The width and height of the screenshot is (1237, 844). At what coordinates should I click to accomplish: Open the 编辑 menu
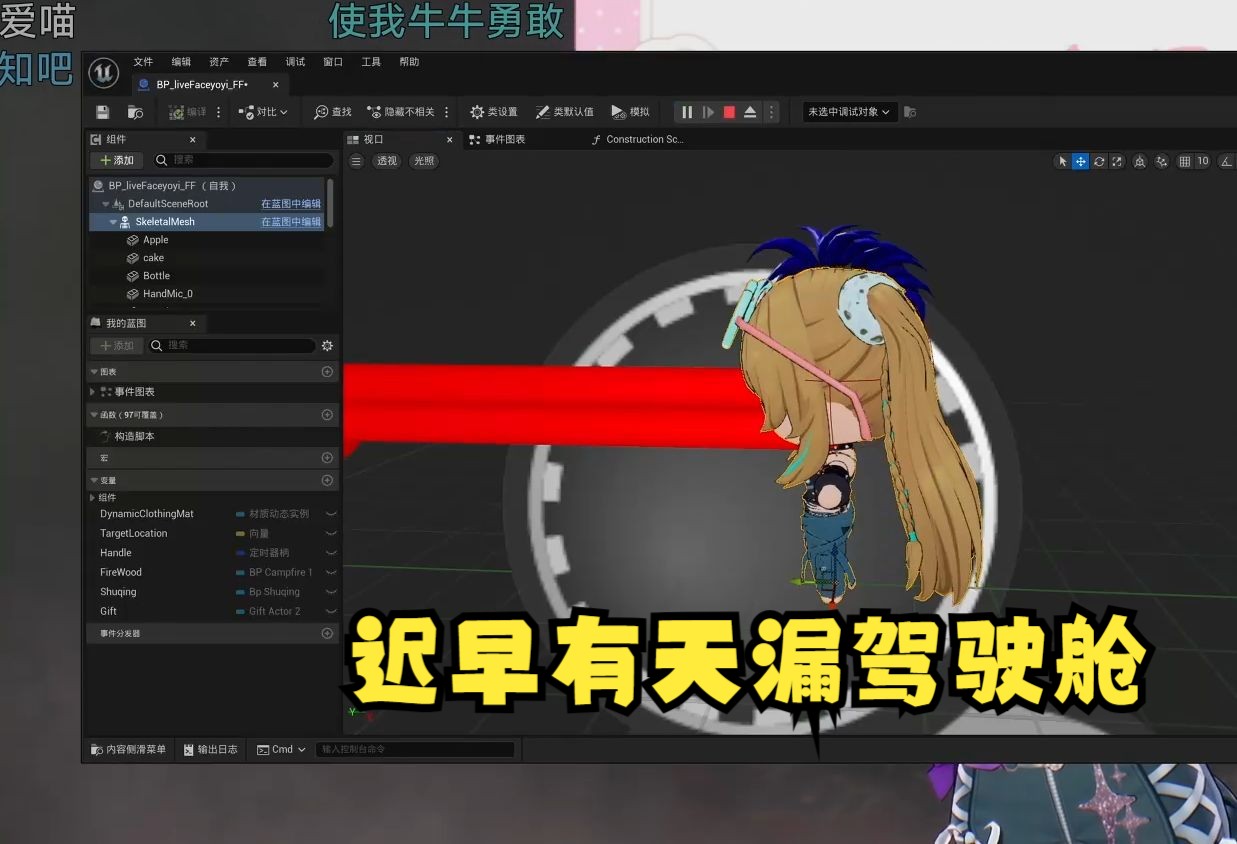coord(181,62)
